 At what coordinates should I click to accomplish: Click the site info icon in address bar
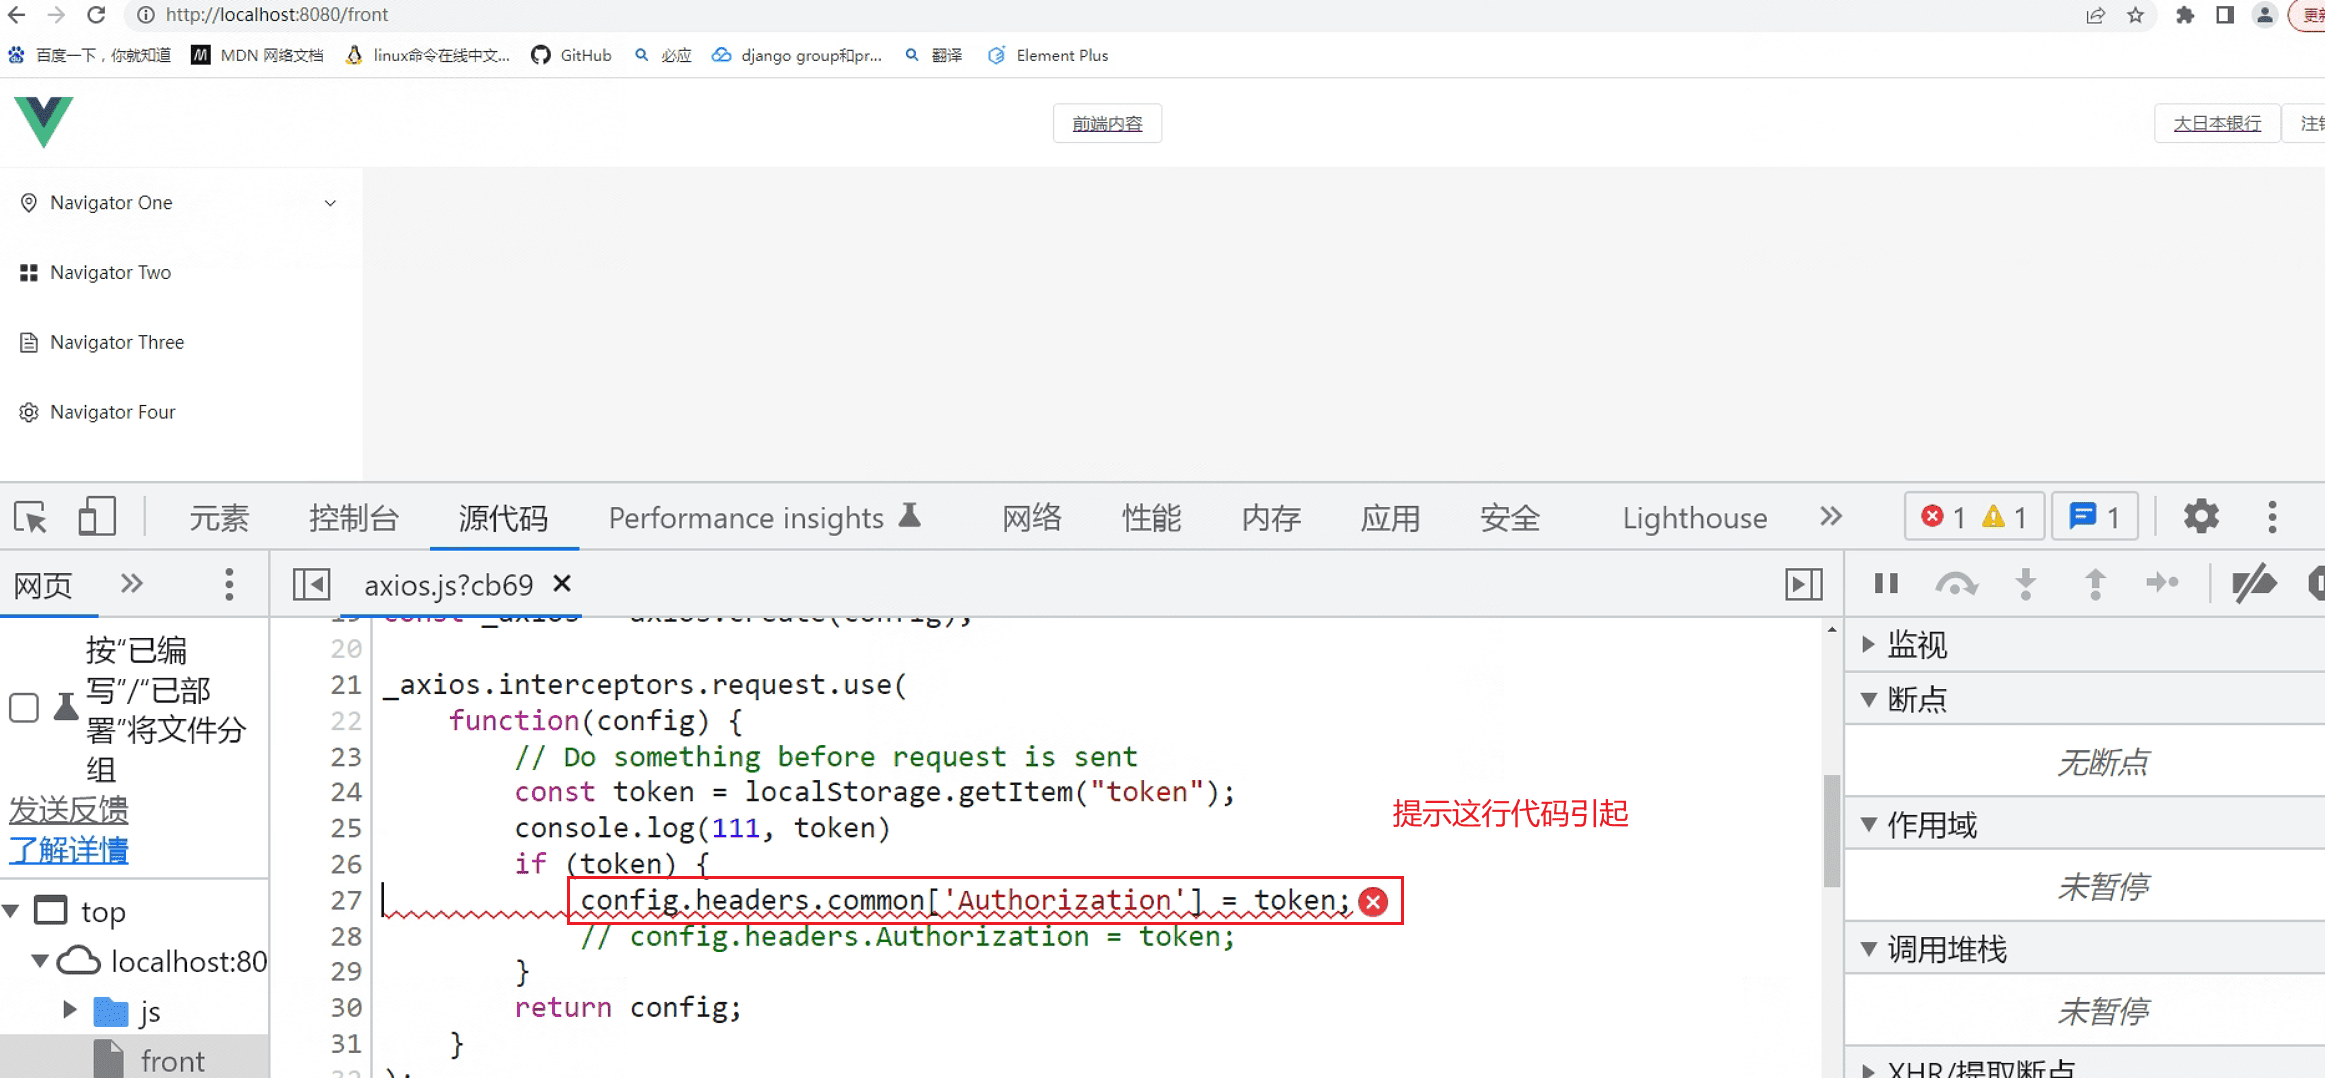click(146, 15)
